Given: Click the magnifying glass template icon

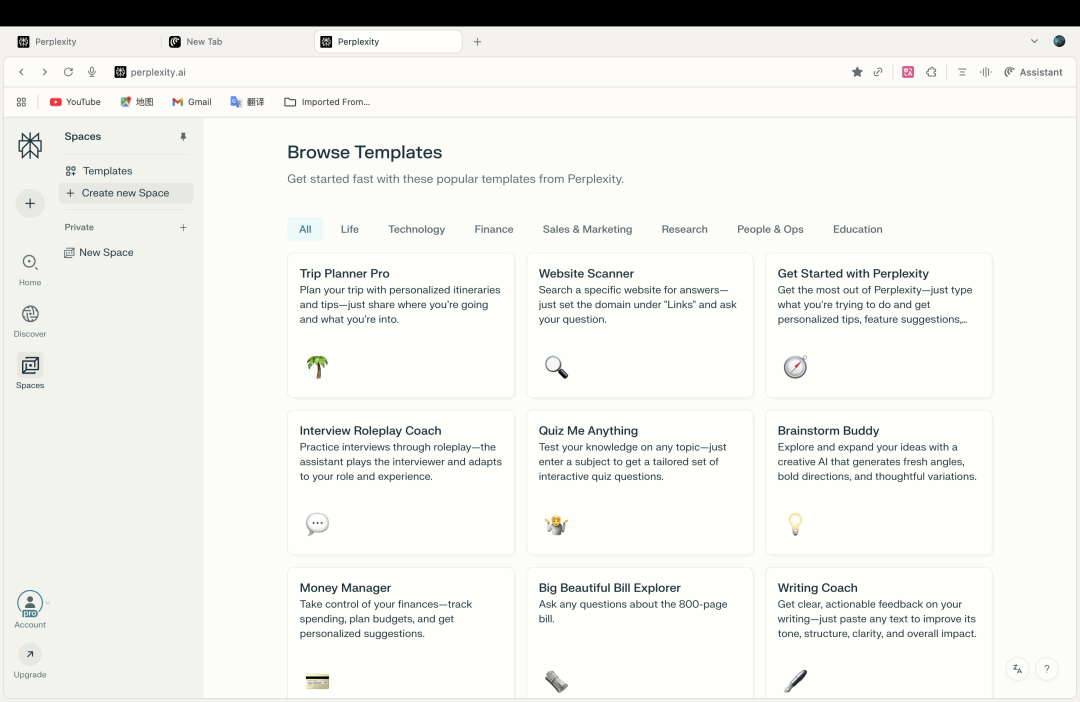Looking at the screenshot, I should click(x=556, y=367).
